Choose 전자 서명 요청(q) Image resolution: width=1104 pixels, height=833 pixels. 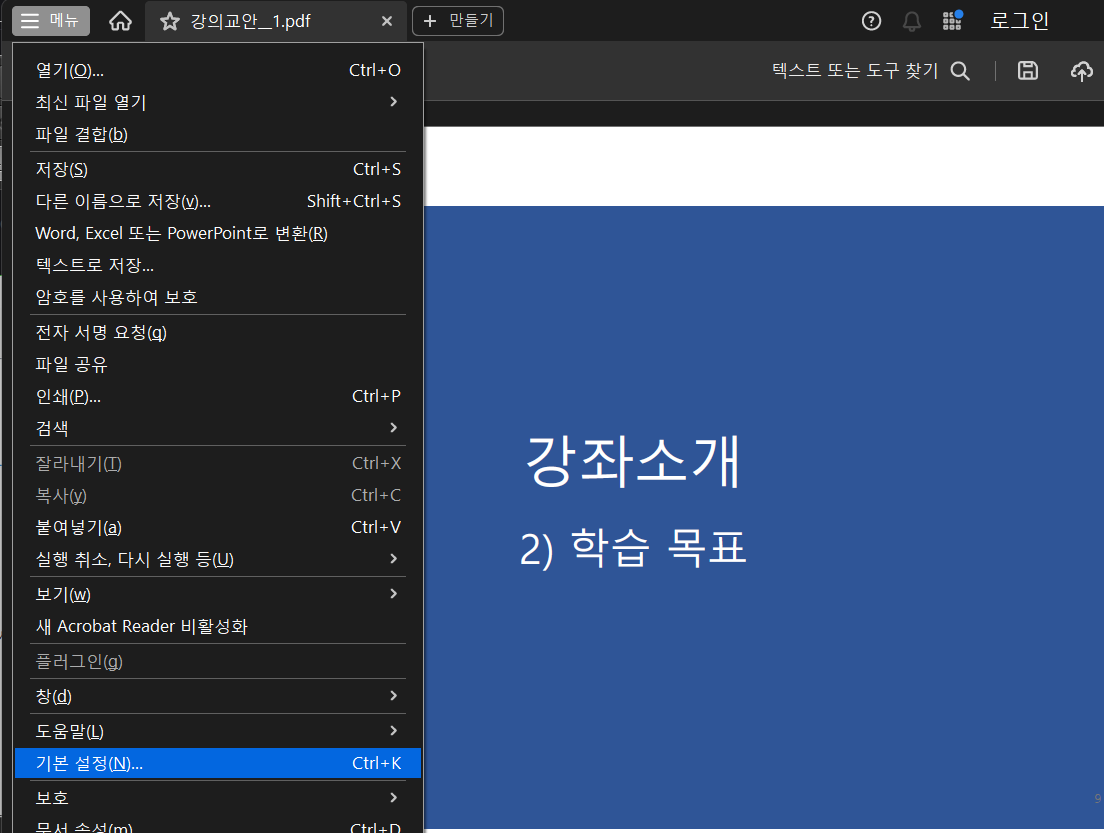[x=218, y=332]
